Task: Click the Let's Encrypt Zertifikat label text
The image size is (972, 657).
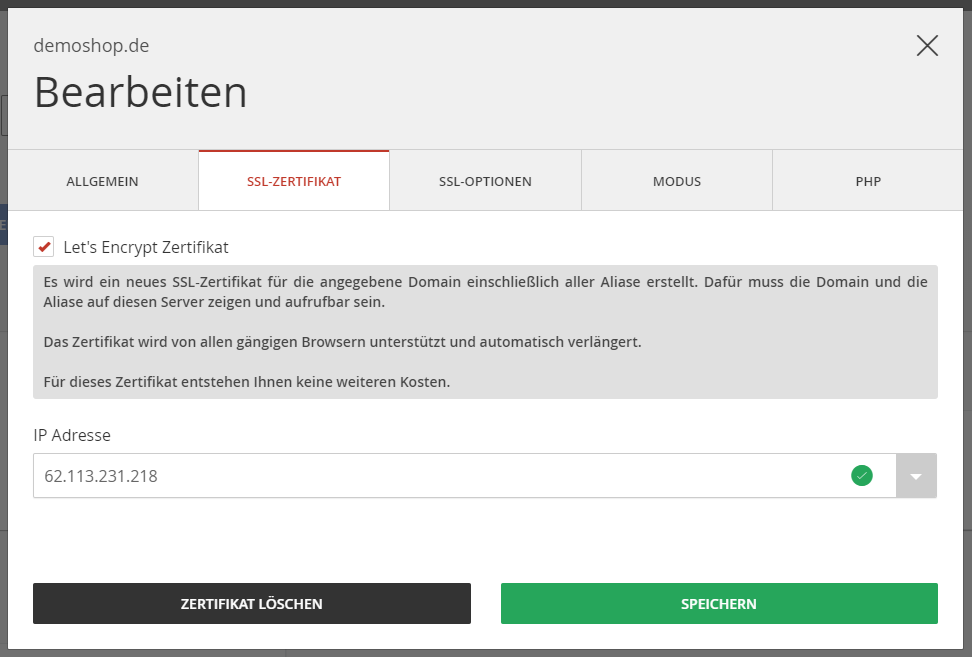Action: (146, 247)
